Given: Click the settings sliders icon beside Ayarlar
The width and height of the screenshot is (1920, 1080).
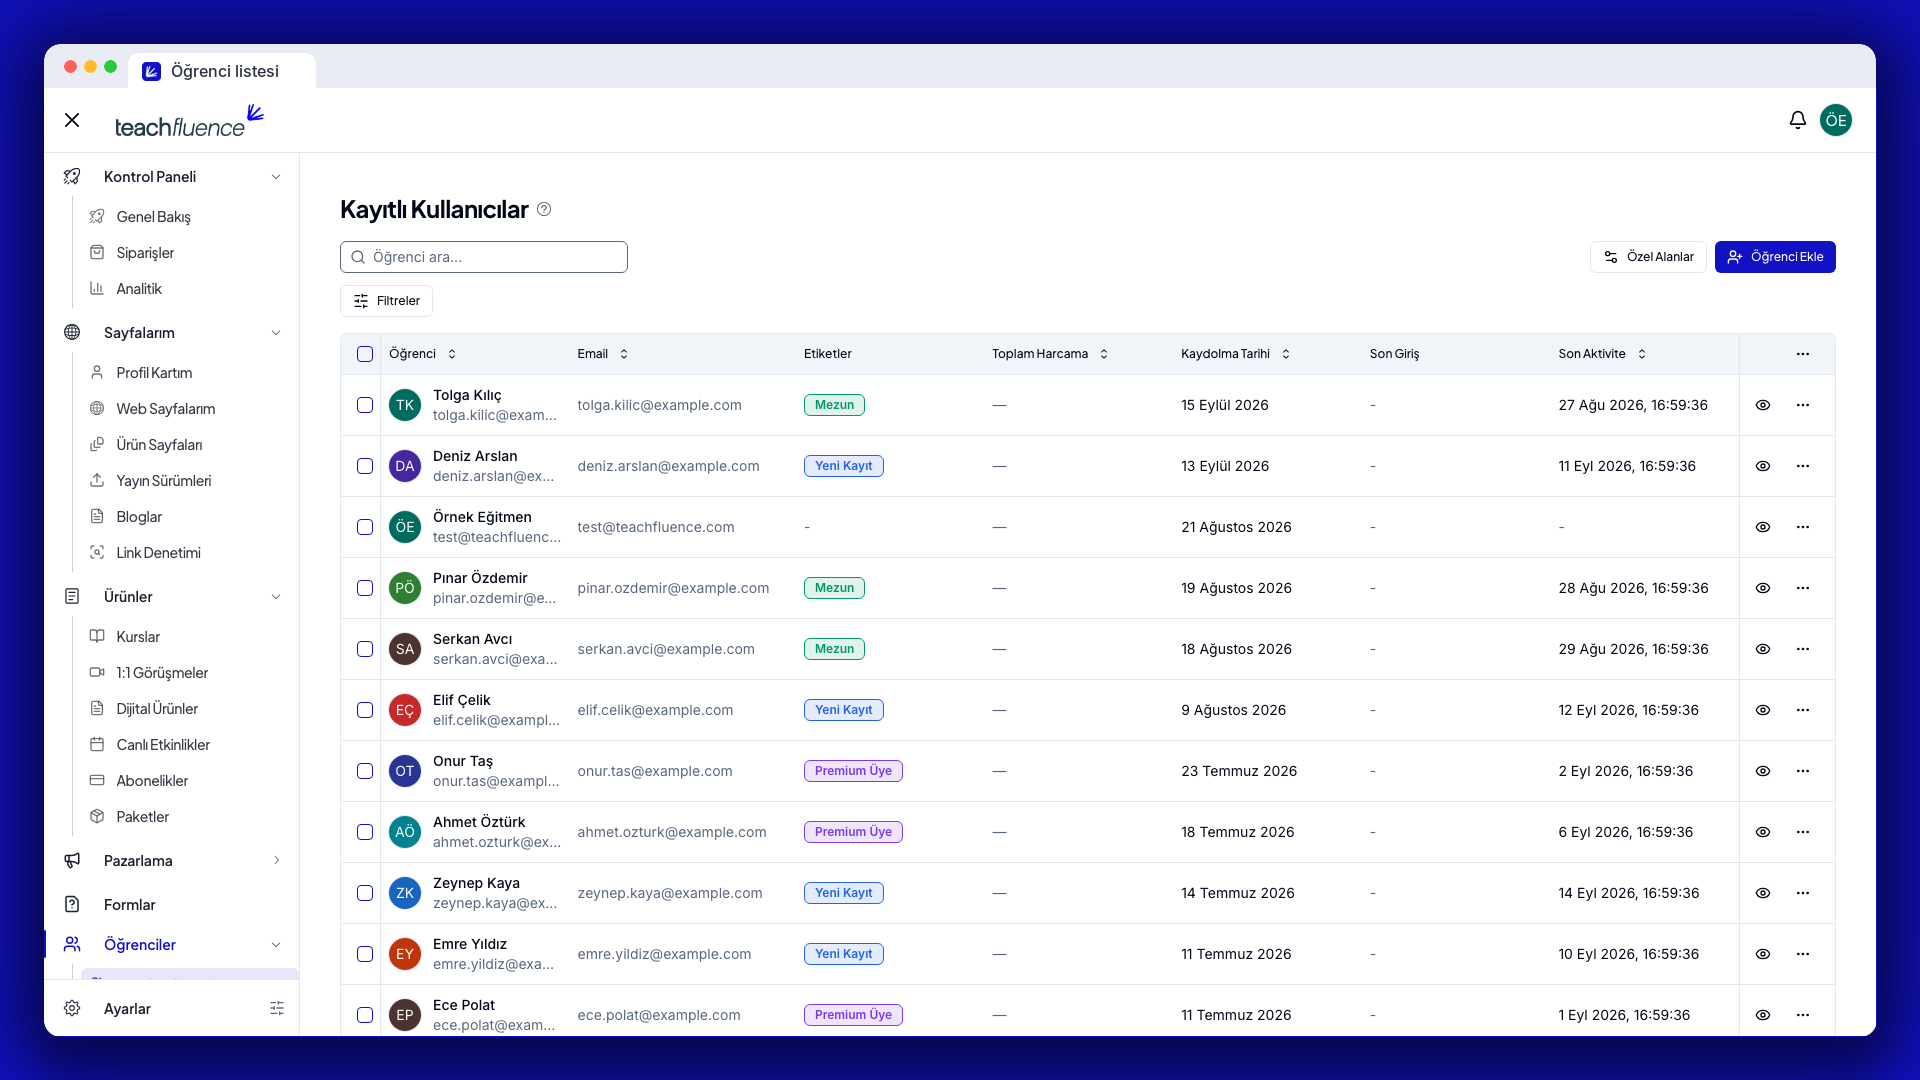Looking at the screenshot, I should [277, 1008].
